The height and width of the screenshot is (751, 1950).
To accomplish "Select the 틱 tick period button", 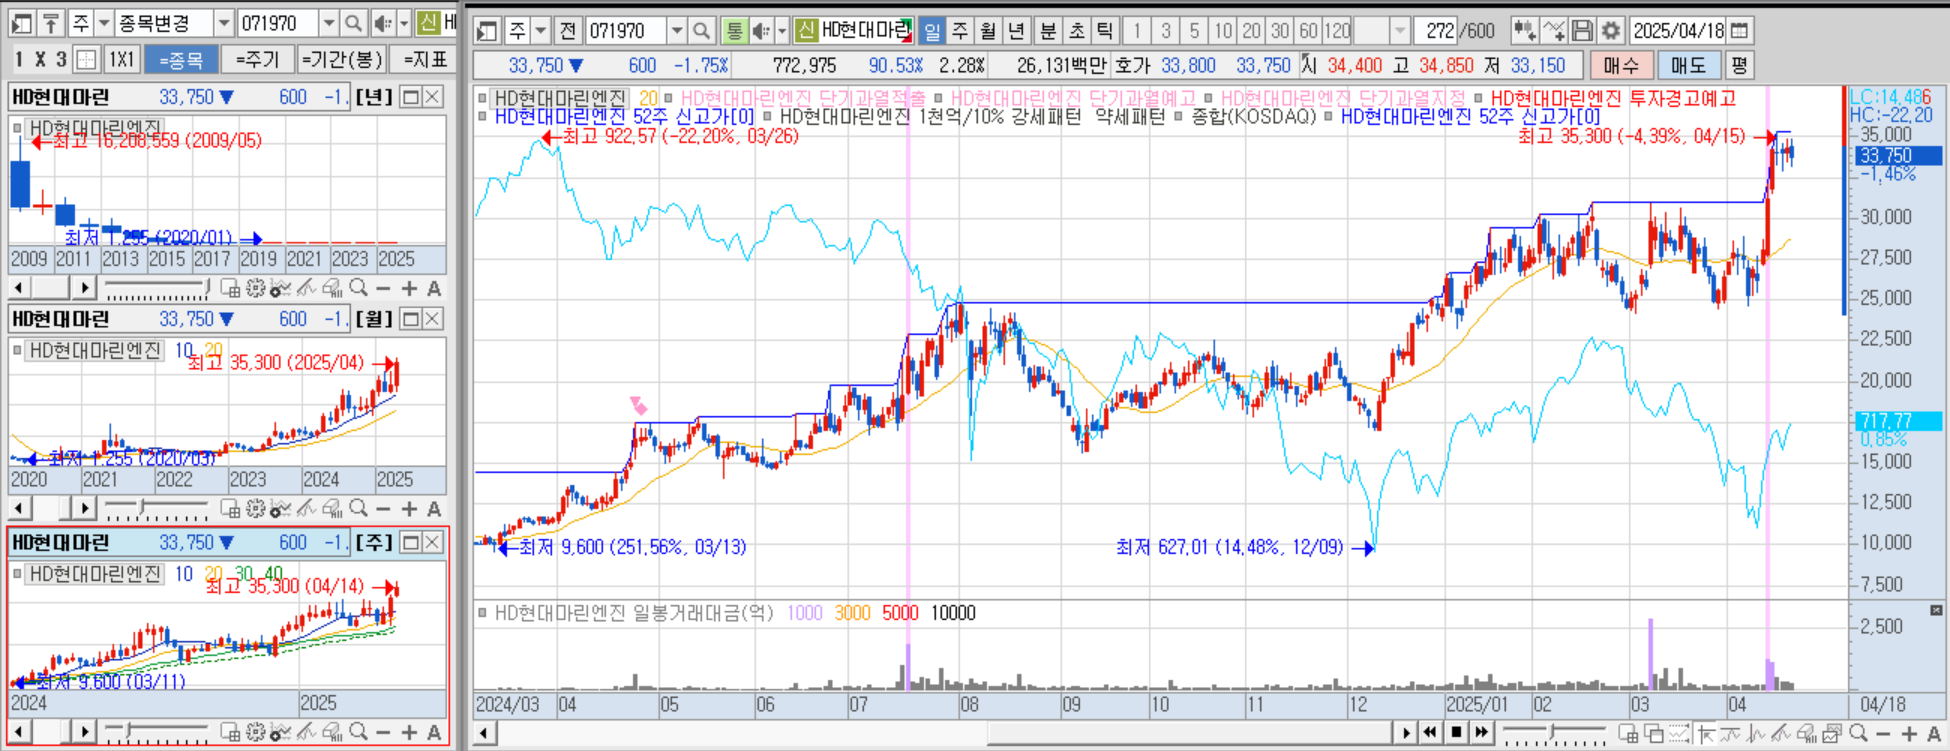I will (1104, 31).
